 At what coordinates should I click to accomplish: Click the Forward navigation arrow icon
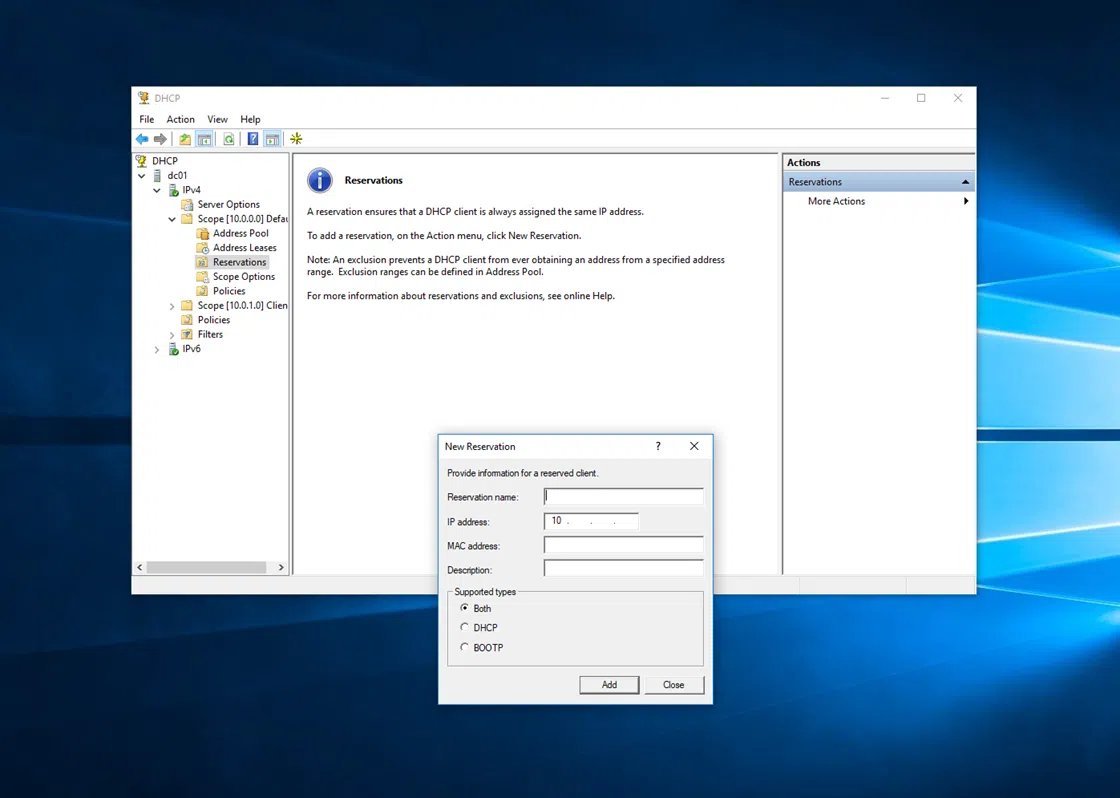pyautogui.click(x=159, y=139)
